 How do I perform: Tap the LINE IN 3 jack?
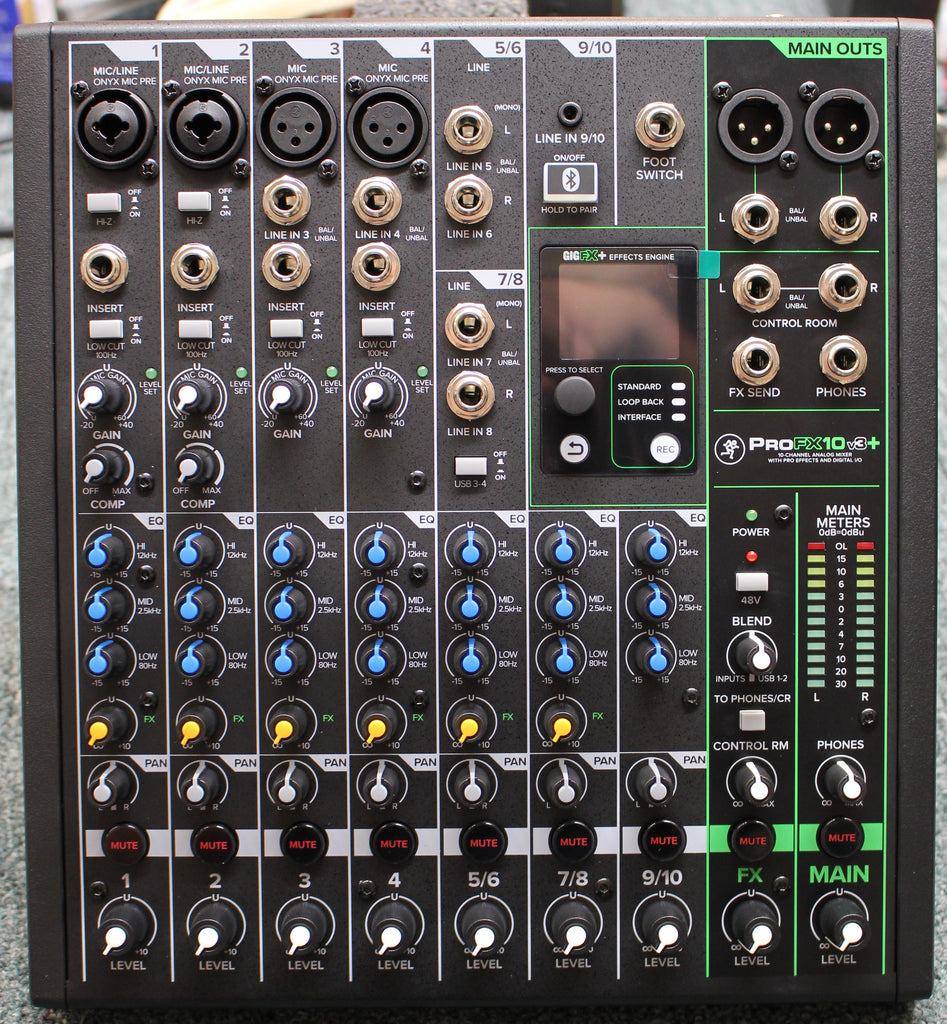tap(286, 199)
